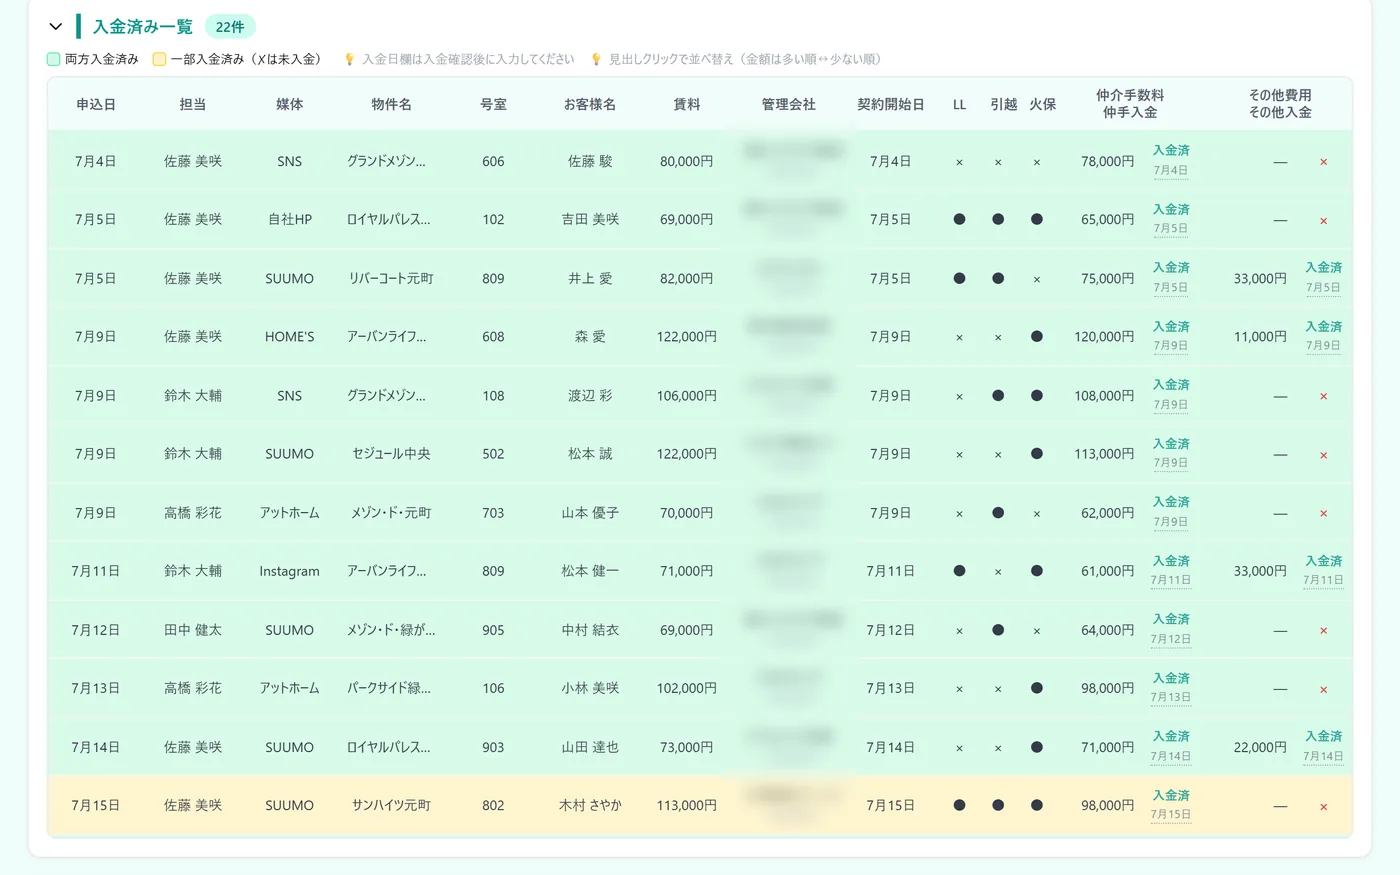Sort by 媒体 column header

(x=290, y=104)
